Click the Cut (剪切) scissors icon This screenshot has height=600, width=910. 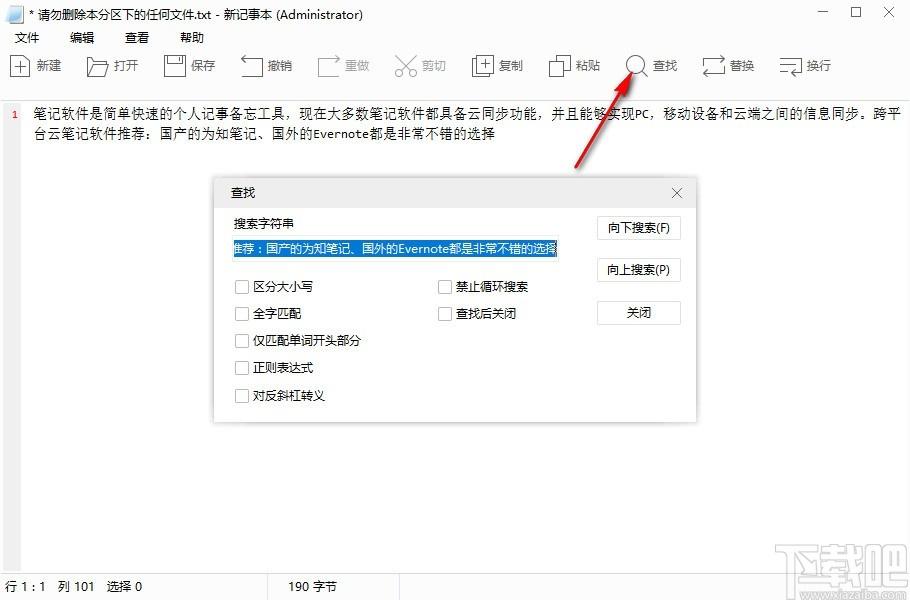[x=406, y=66]
